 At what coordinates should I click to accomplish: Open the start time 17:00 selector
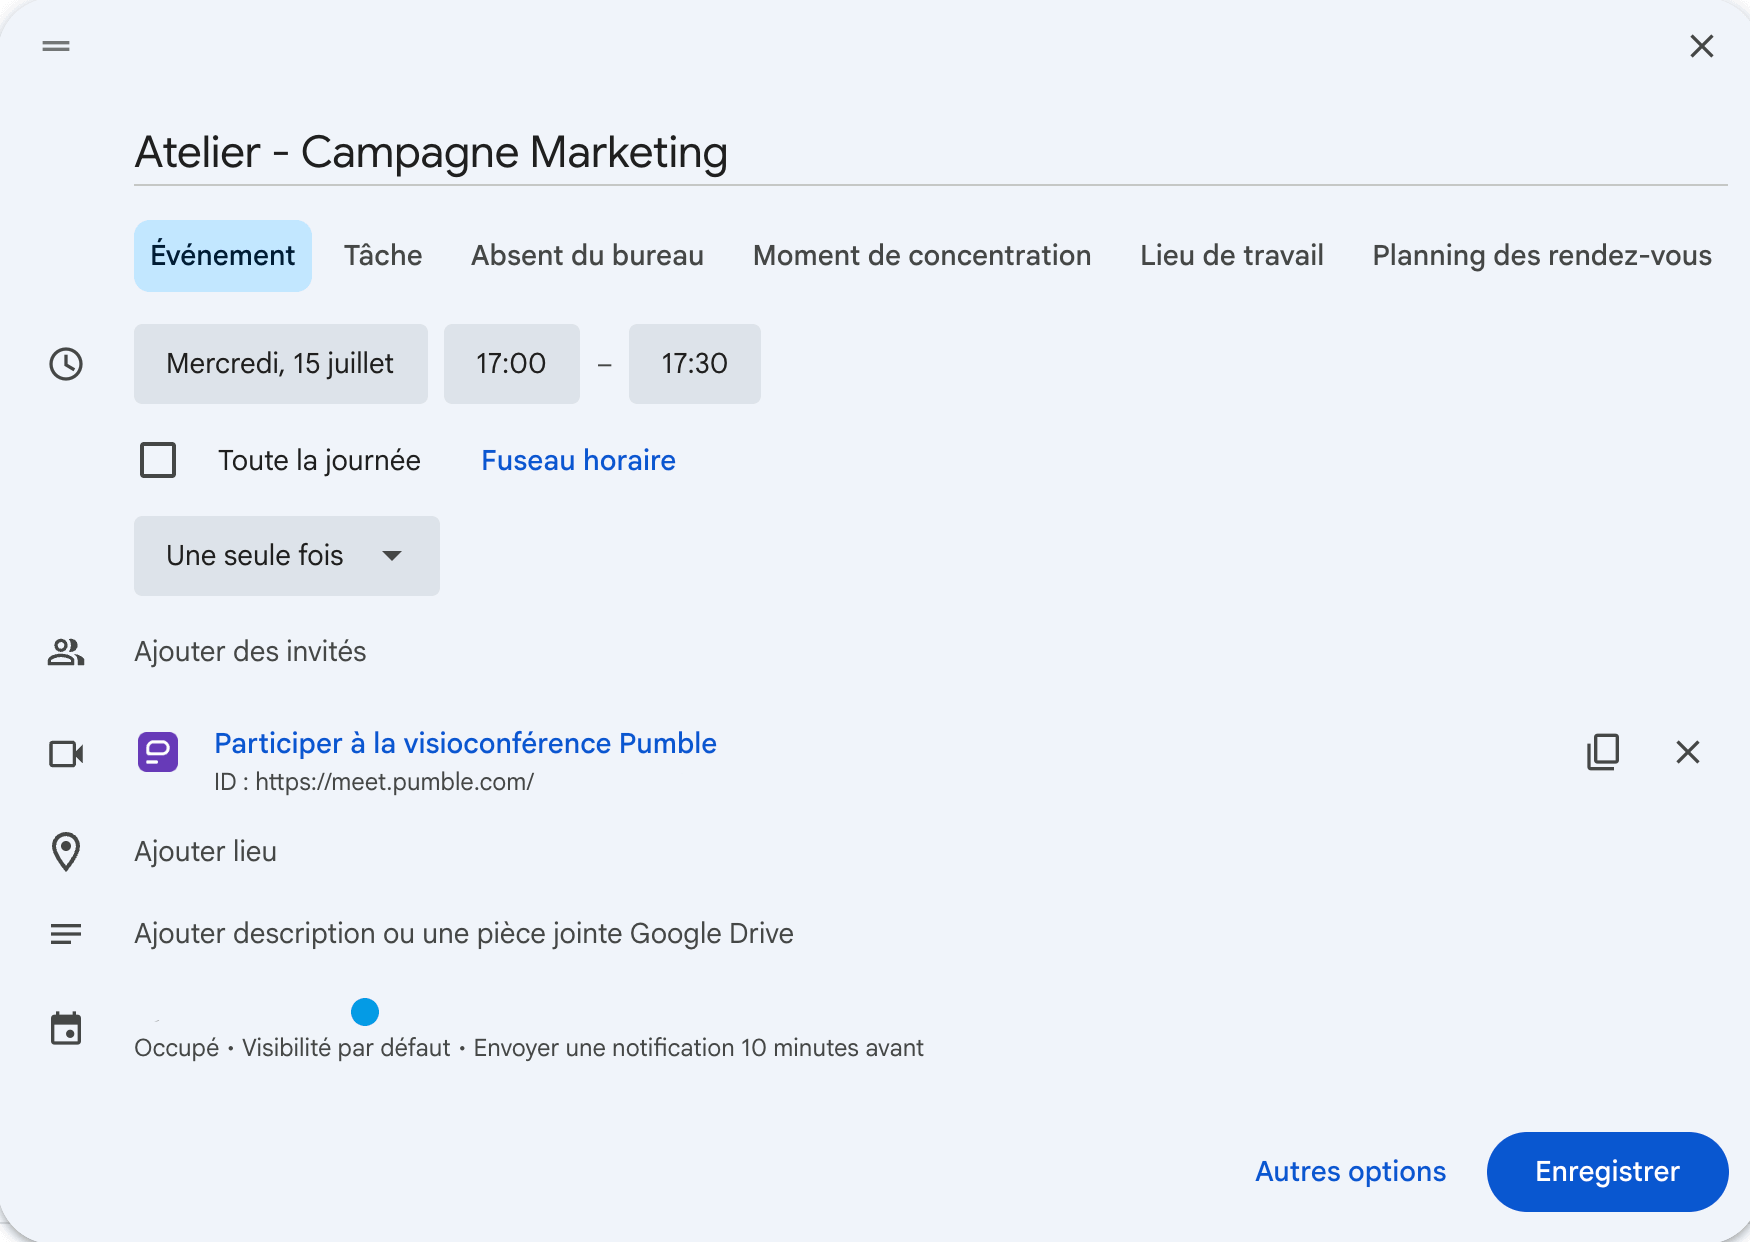click(511, 364)
